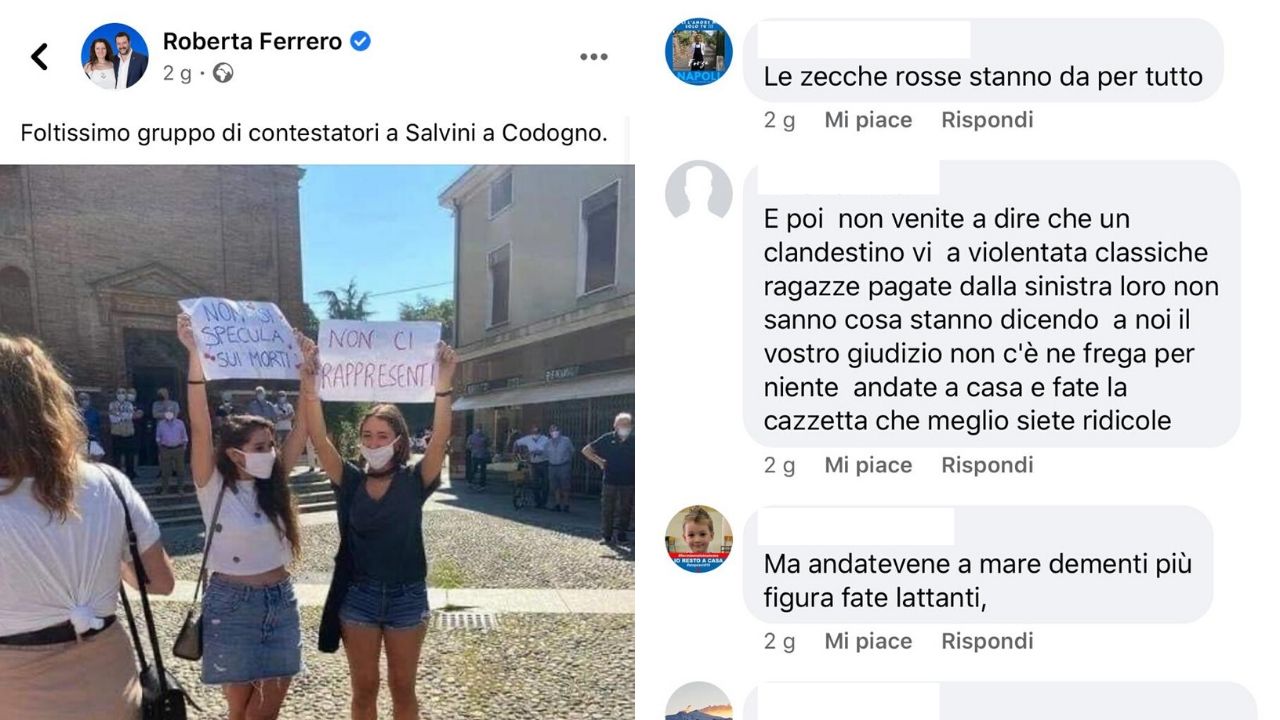Open the partially visible avatar of the last comment
Screen dimensions: 1280x720
pos(699,701)
